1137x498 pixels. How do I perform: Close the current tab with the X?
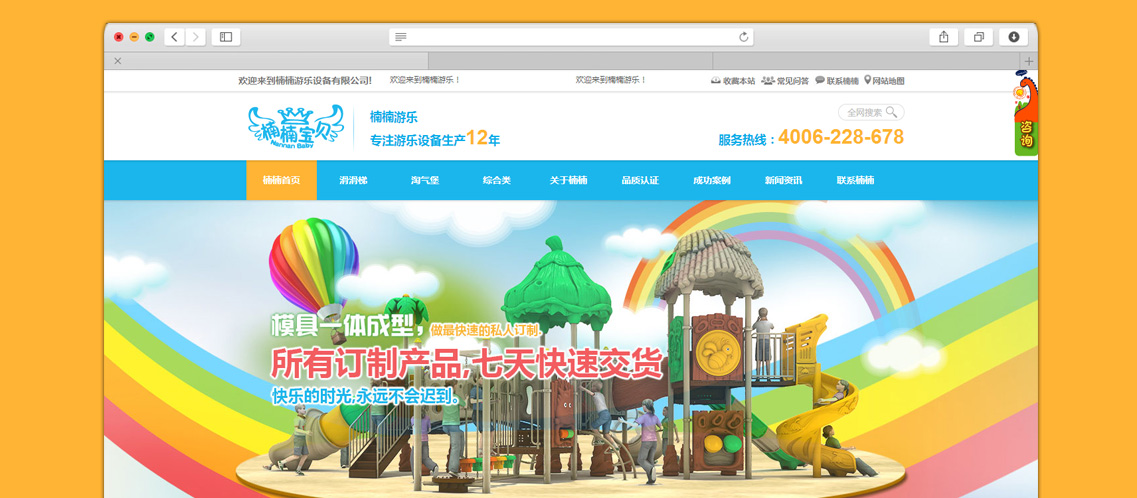click(x=117, y=61)
